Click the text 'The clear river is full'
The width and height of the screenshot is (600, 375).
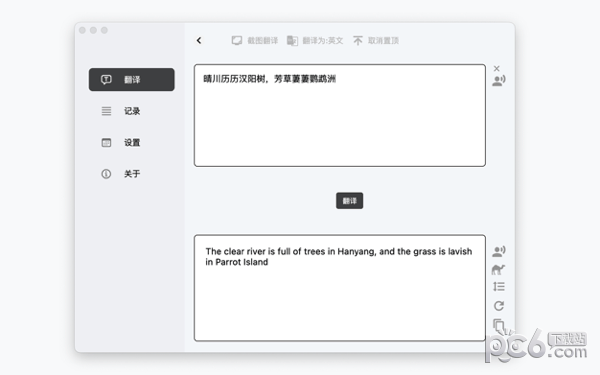click(248, 251)
